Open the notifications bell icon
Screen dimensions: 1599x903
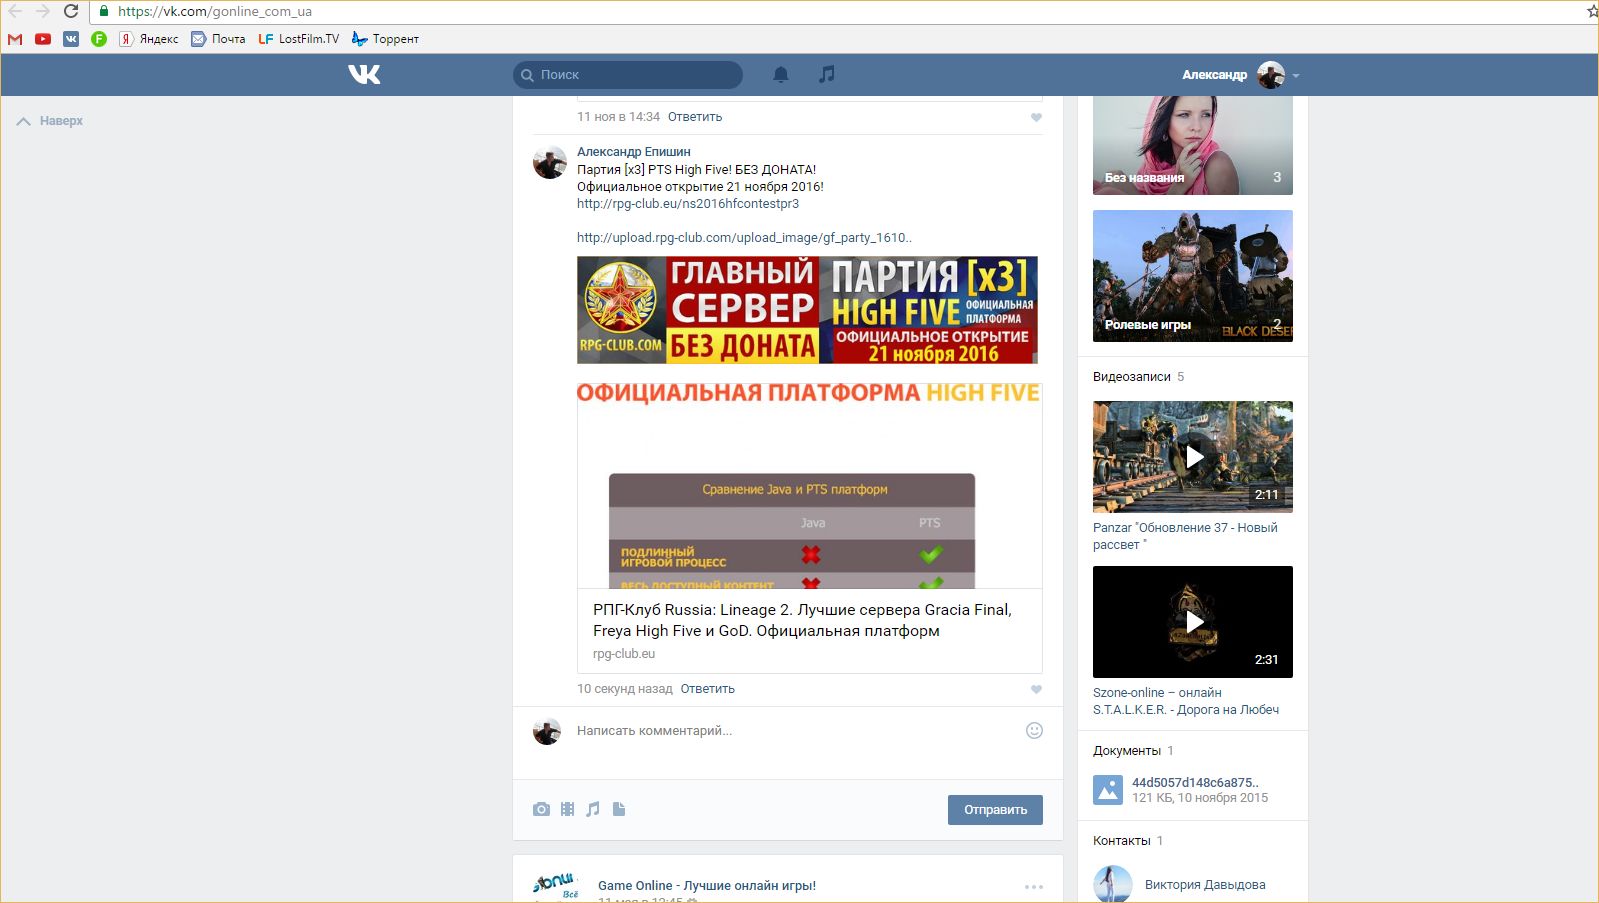pos(781,74)
